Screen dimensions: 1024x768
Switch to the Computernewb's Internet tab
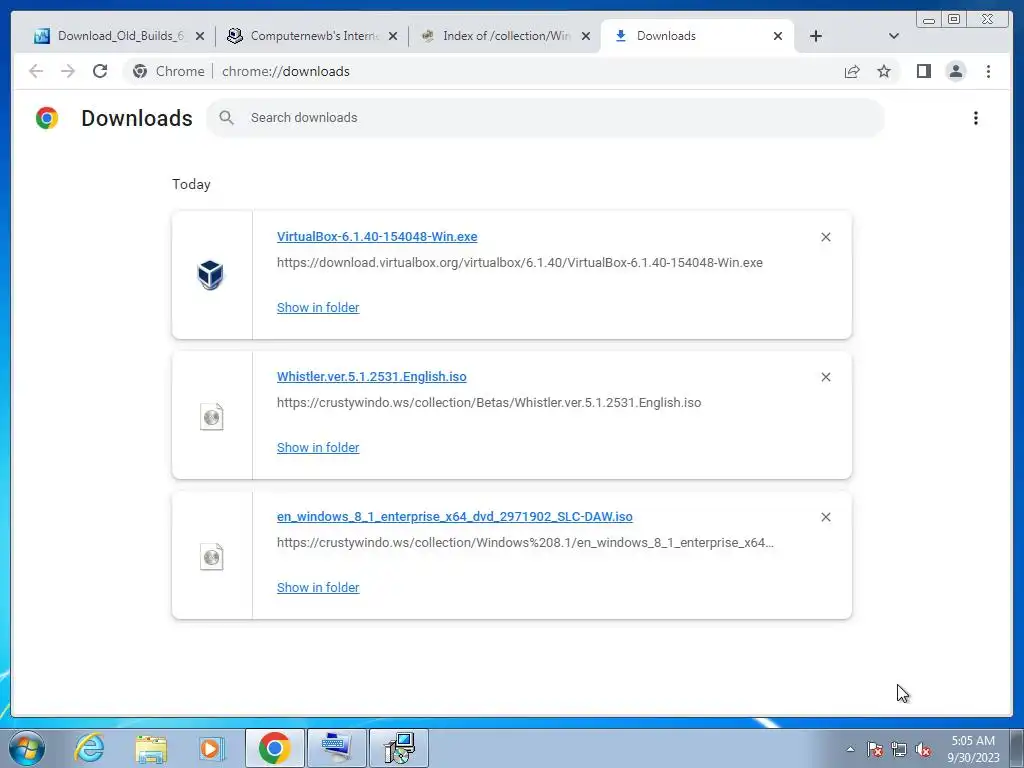point(311,36)
